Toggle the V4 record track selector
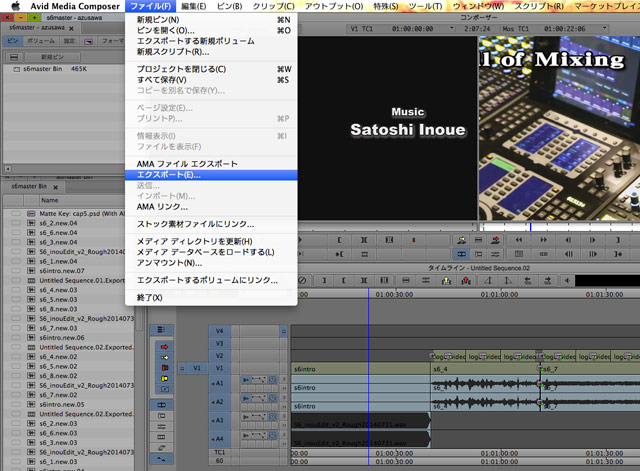Screen dimensions: 640x471 tap(220, 331)
